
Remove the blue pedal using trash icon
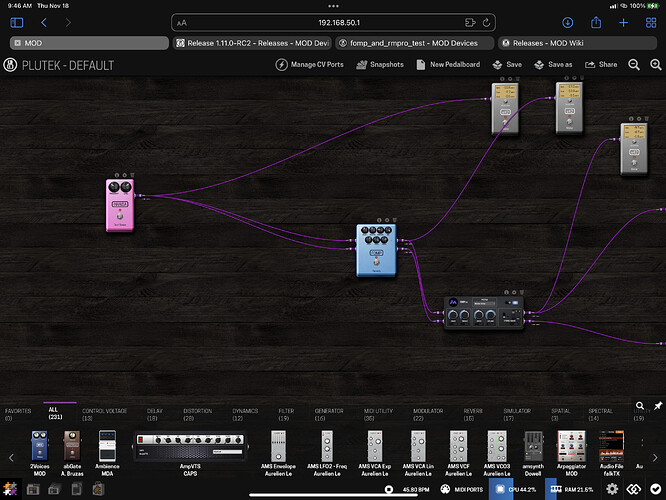395,220
